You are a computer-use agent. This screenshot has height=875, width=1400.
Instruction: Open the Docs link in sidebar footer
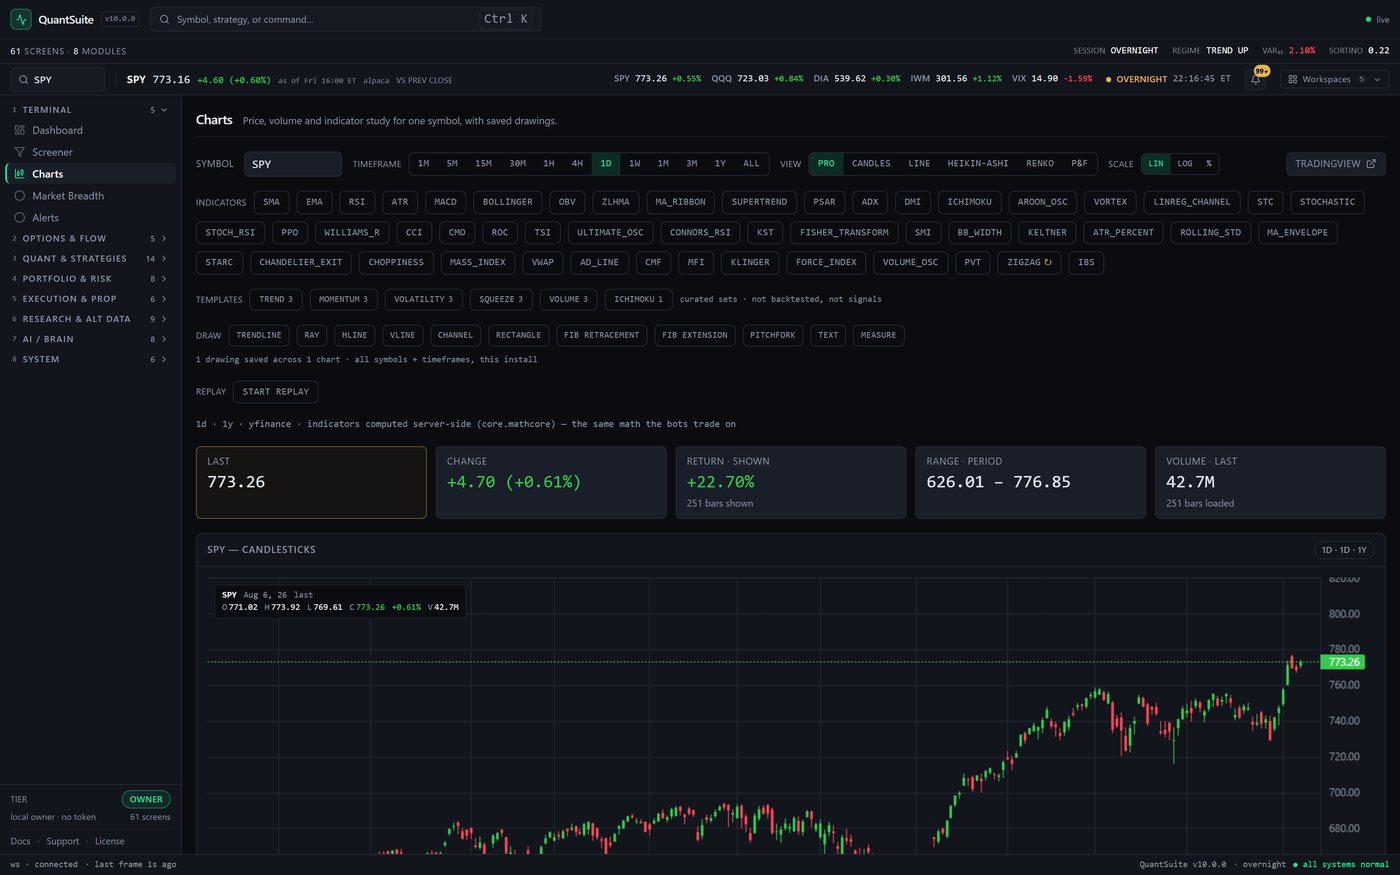(x=20, y=841)
